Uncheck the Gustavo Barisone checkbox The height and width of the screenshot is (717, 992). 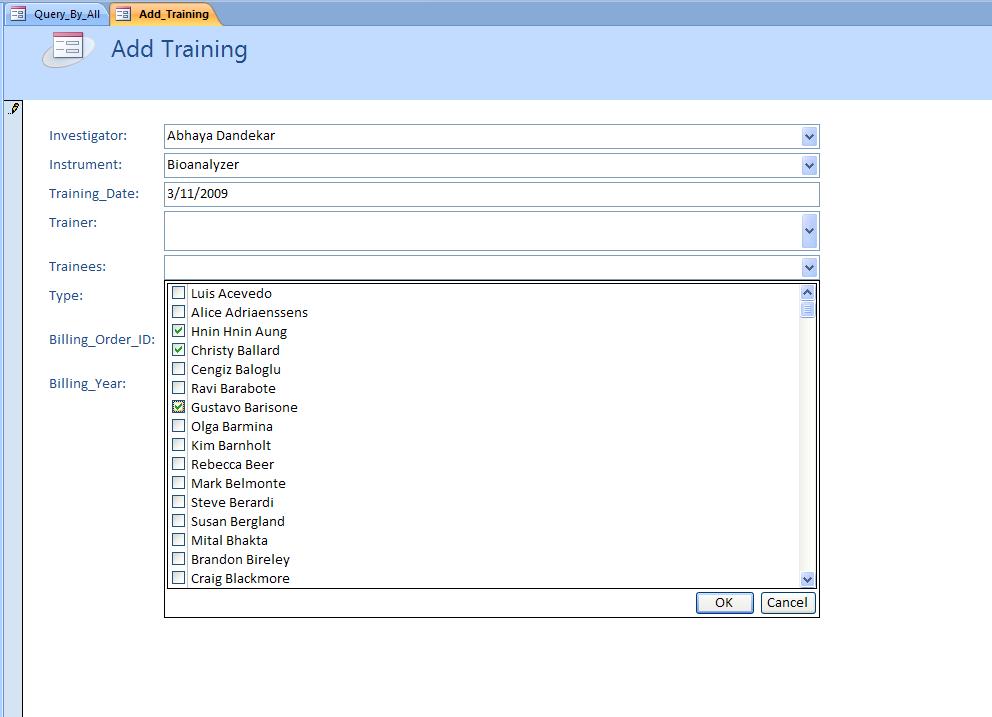pyautogui.click(x=179, y=406)
